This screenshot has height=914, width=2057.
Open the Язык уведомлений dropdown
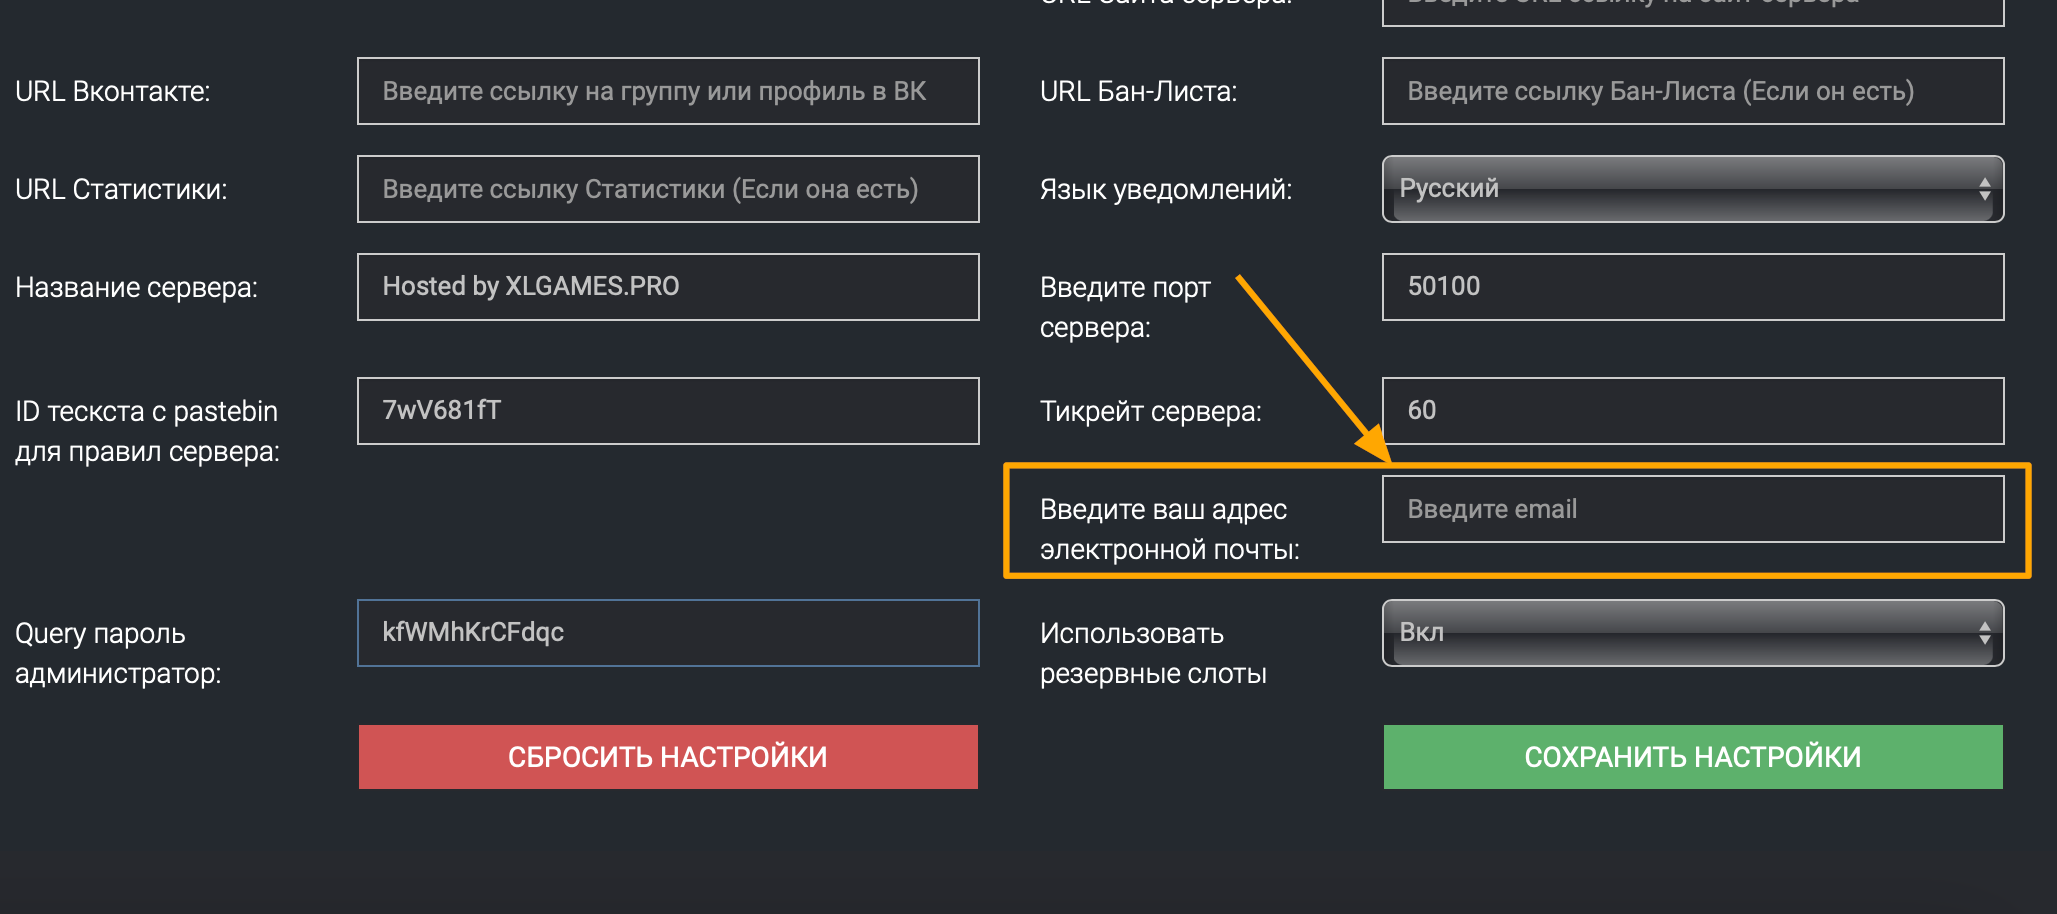pos(1691,188)
